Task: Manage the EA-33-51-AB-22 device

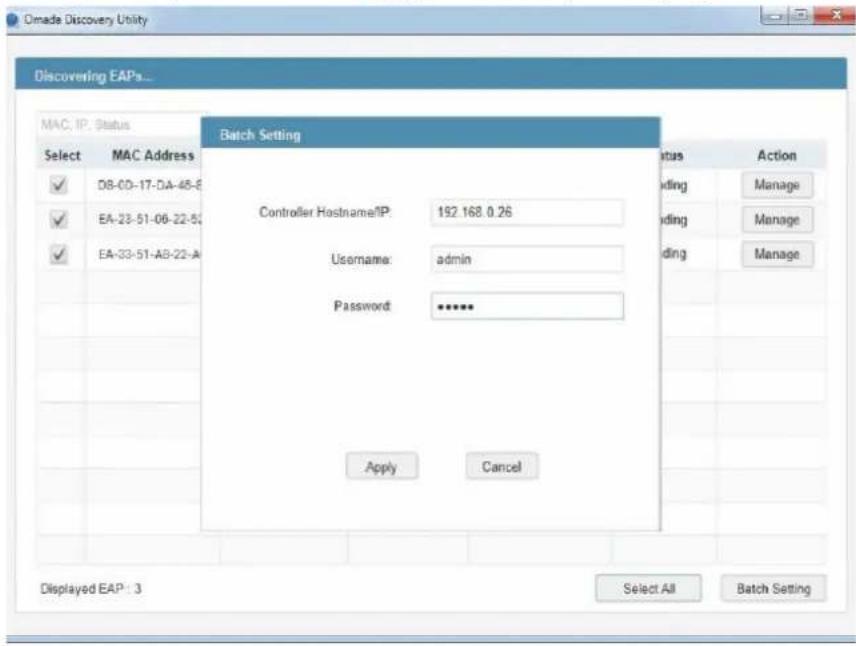Action: [x=777, y=254]
